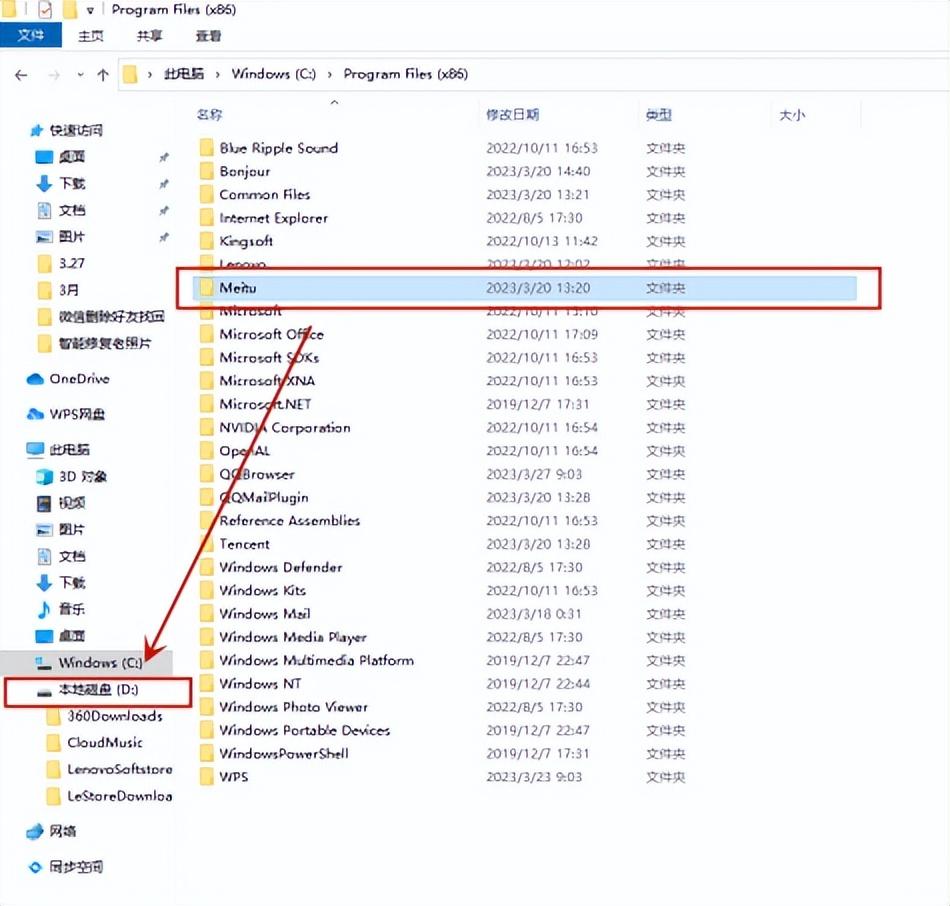Go forward with the right arrow button
Image resolution: width=950 pixels, height=906 pixels.
(x=54, y=75)
